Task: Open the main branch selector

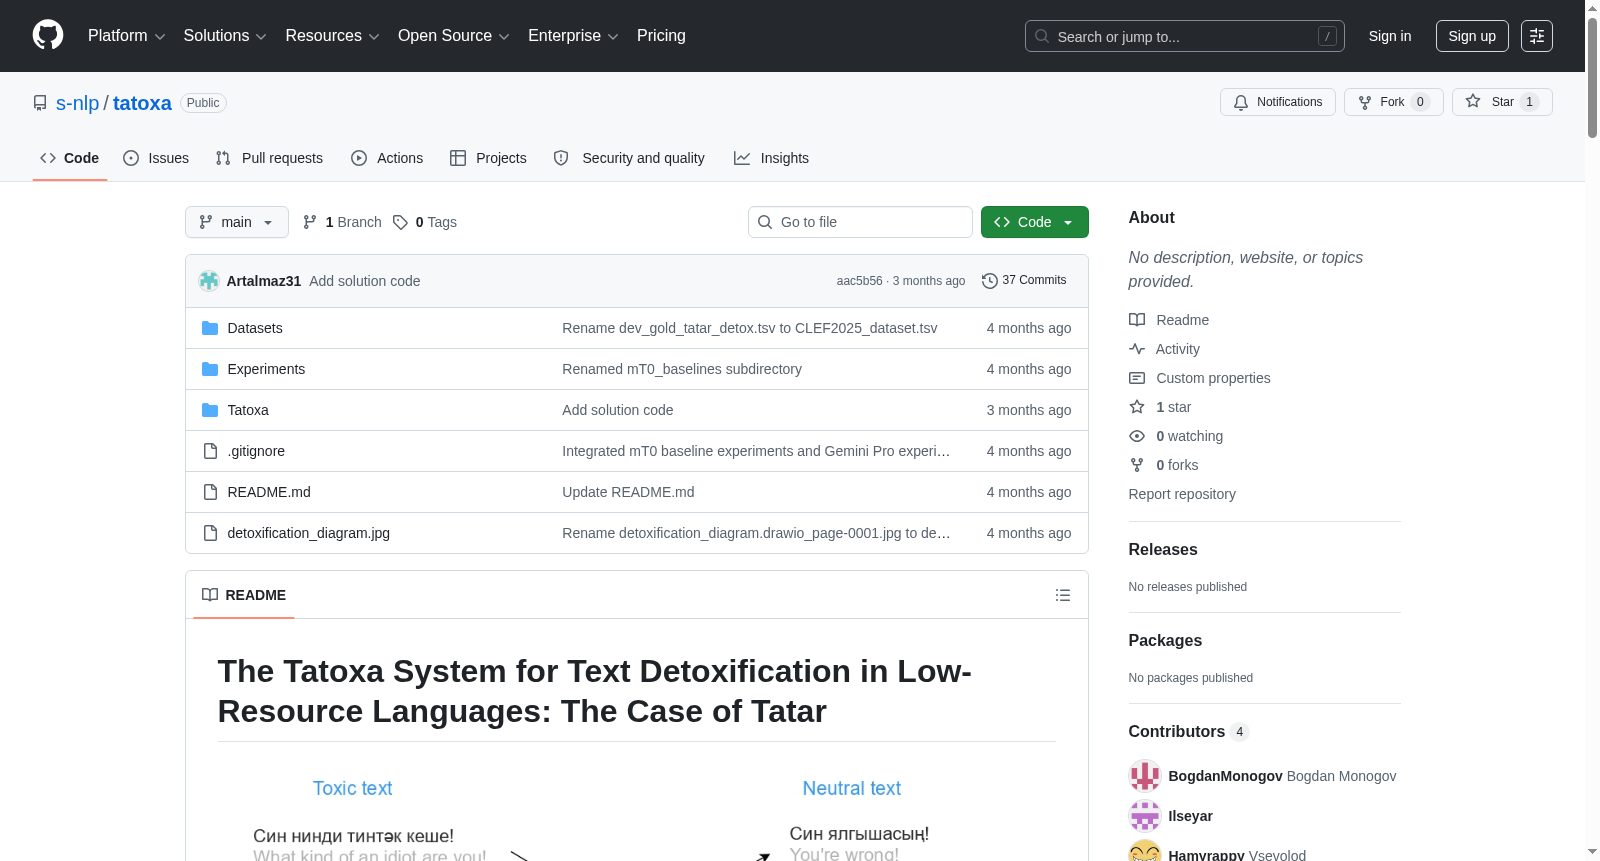Action: pos(237,222)
